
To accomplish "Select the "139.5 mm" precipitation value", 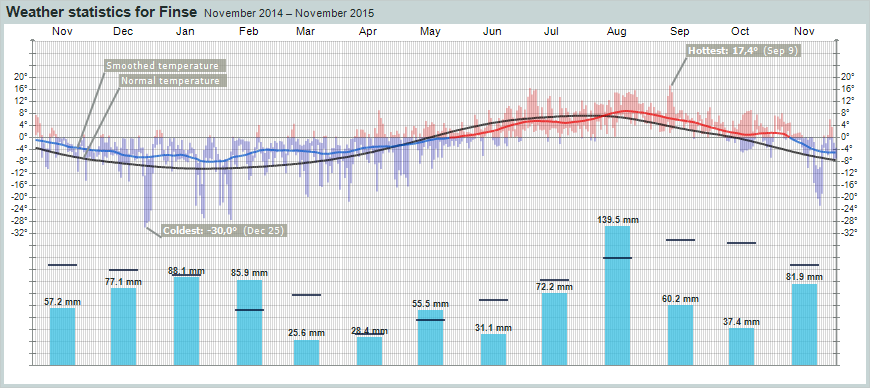I will point(618,220).
